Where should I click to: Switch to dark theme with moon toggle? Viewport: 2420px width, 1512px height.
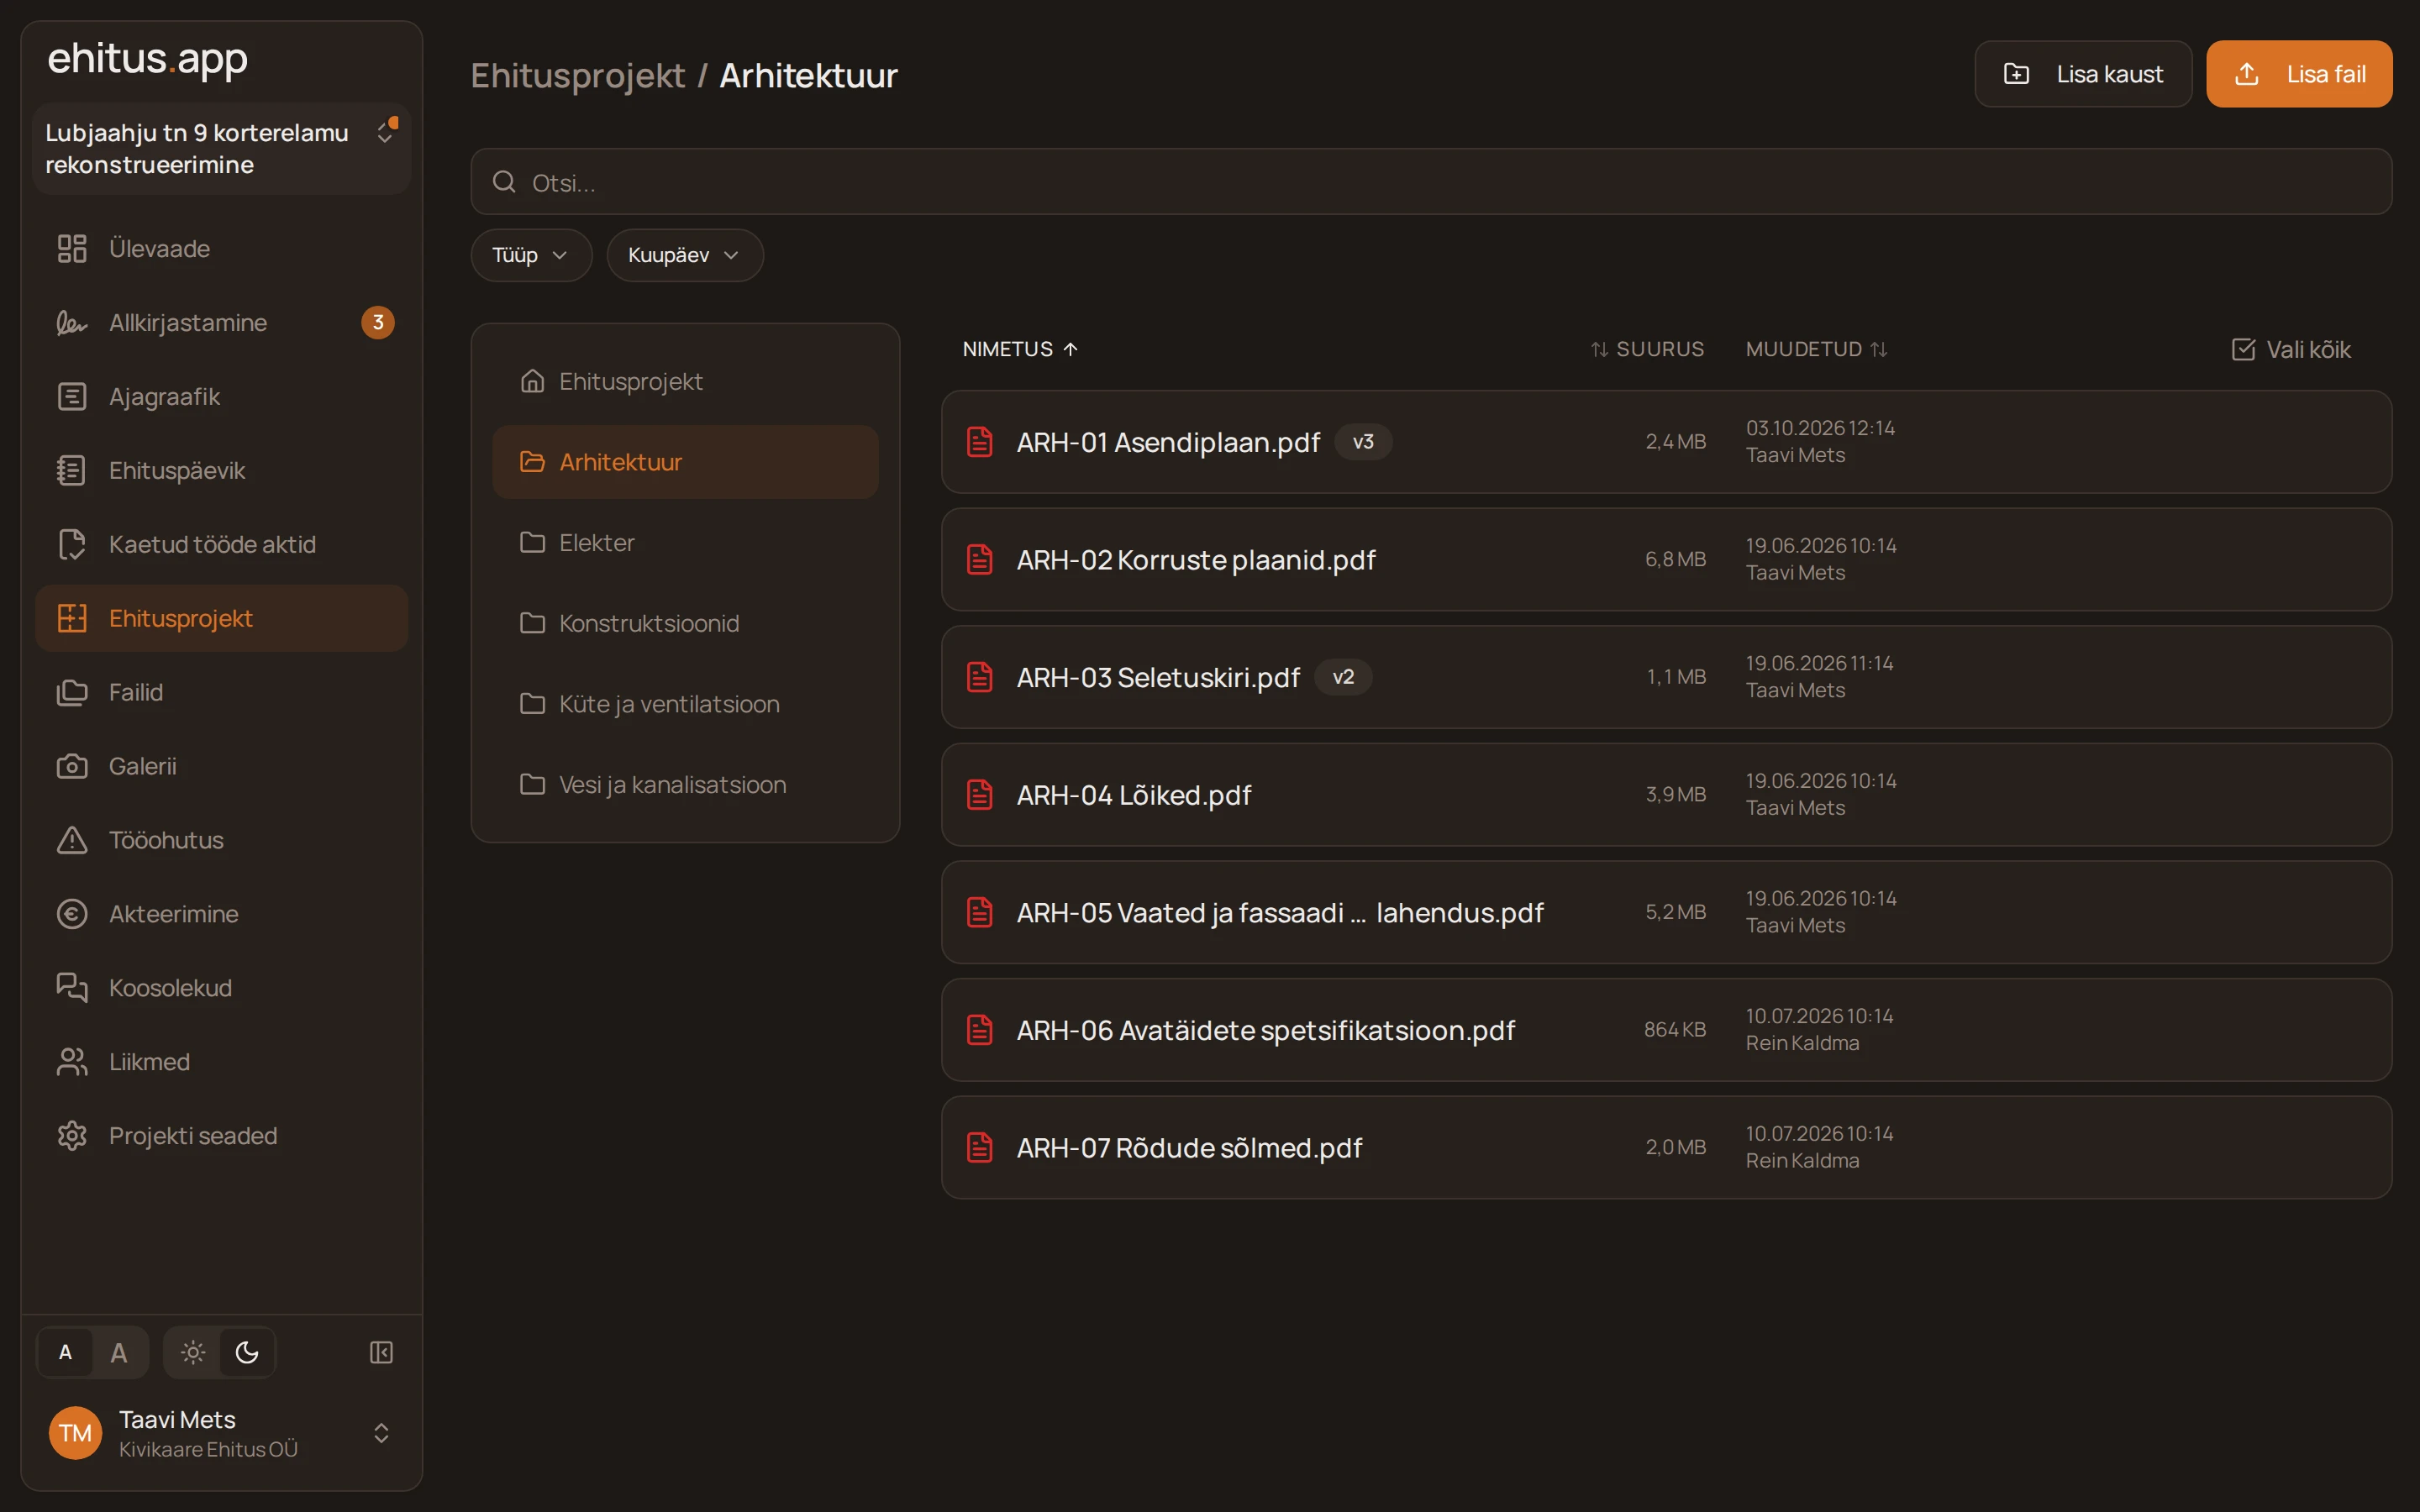[x=247, y=1352]
